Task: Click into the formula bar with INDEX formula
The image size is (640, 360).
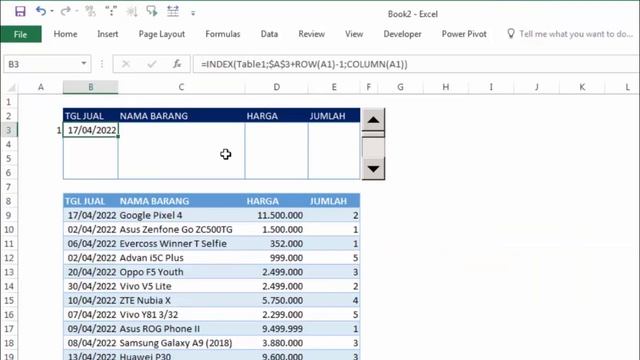Action: [416, 64]
